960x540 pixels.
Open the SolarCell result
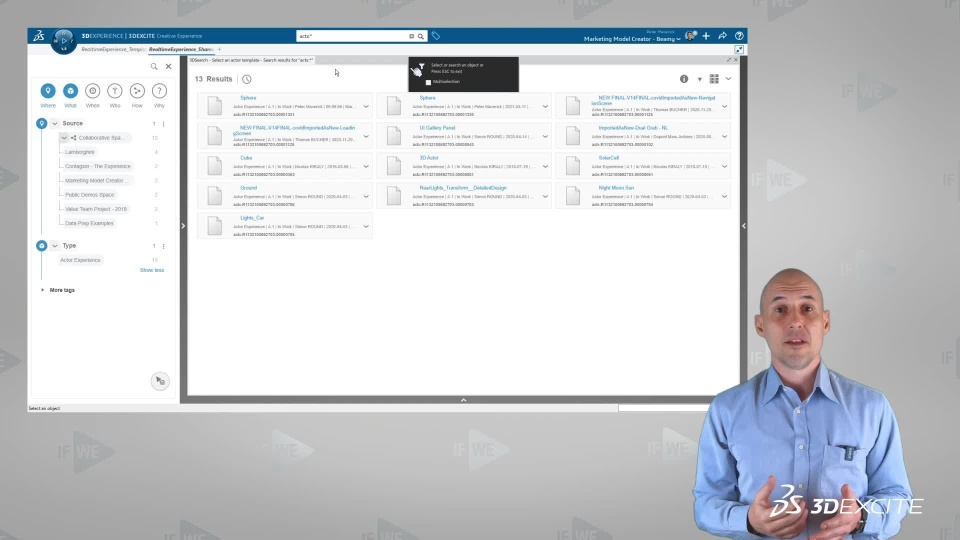609,158
